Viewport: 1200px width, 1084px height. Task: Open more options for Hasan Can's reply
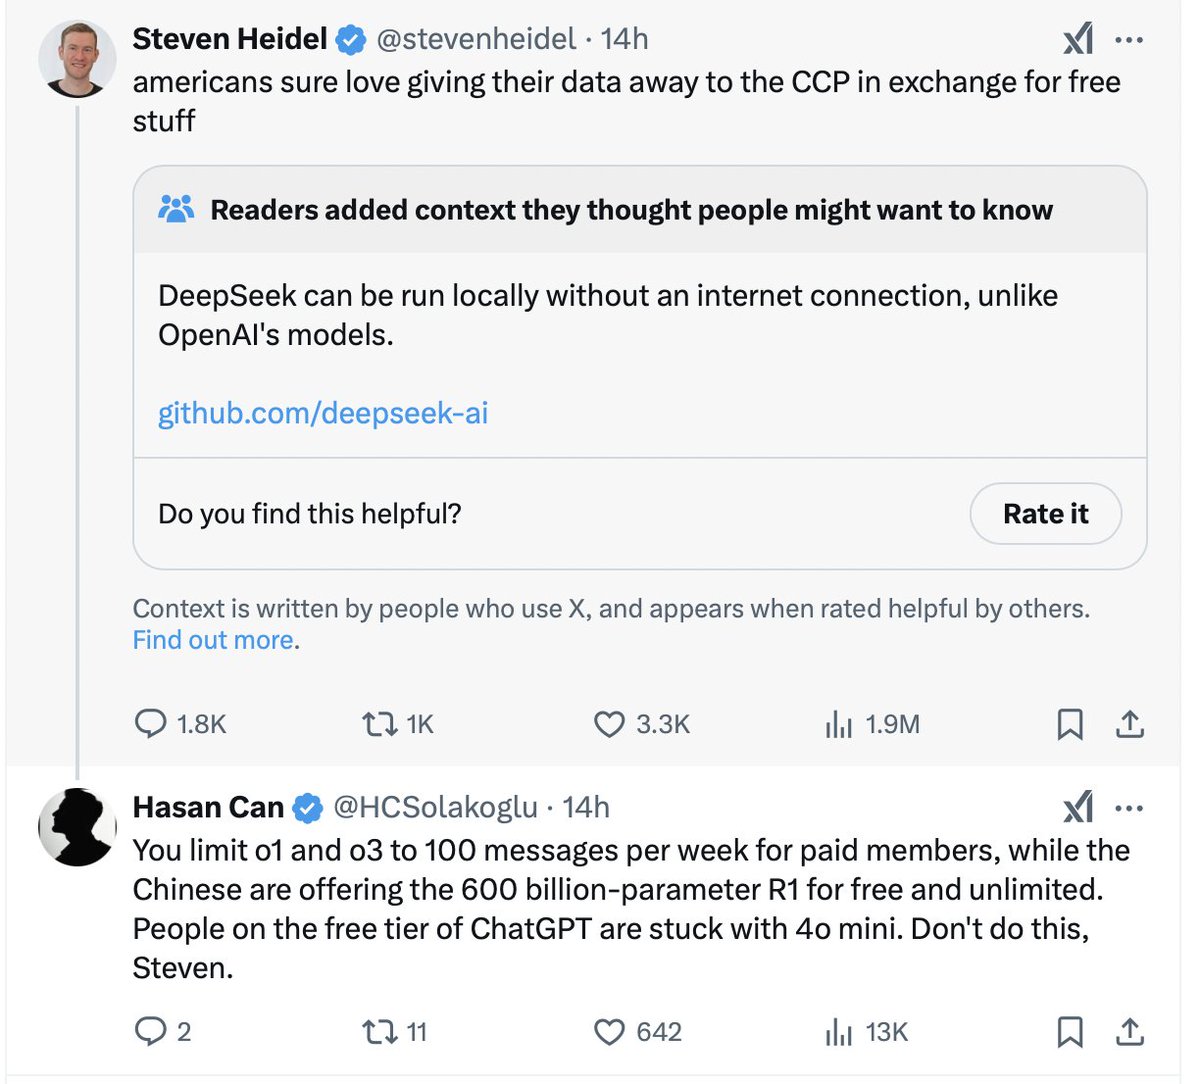(x=1129, y=807)
